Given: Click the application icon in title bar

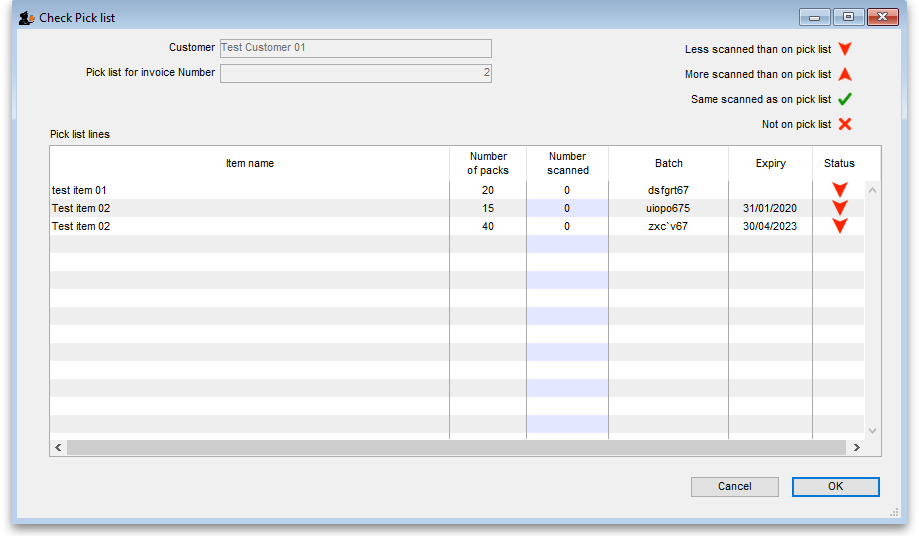Looking at the screenshot, I should click(x=27, y=17).
